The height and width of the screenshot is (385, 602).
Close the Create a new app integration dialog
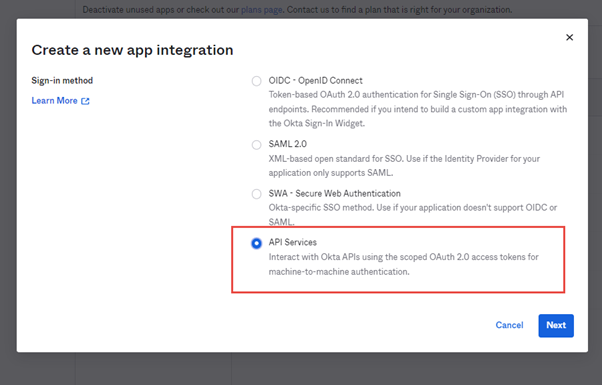coord(569,37)
